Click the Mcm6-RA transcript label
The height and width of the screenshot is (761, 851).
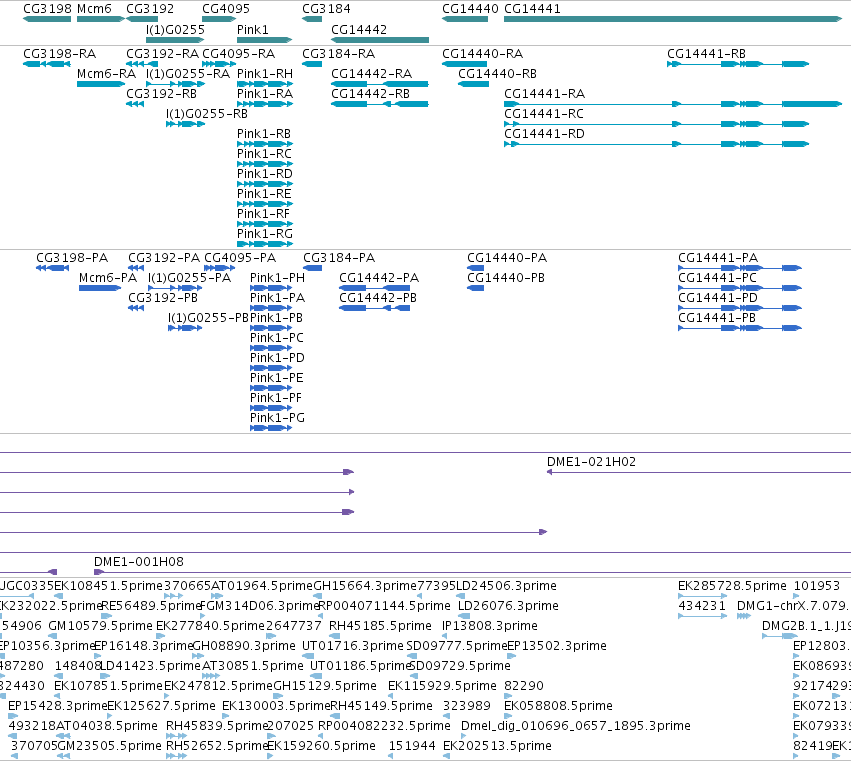click(x=106, y=73)
